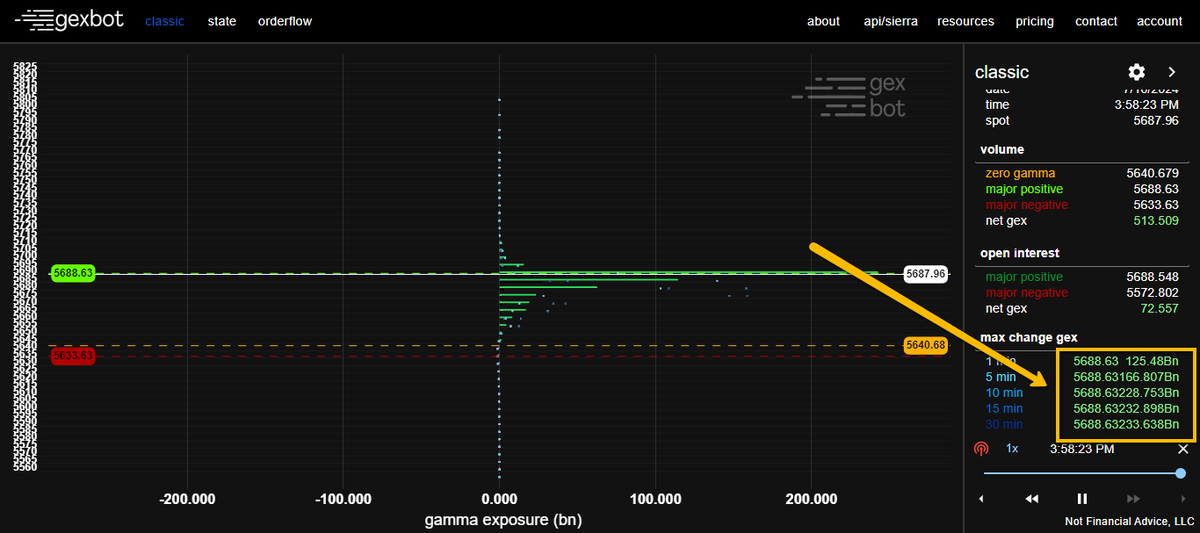Pause the replay playback
Screen dimensions: 1200x533
(x=1081, y=498)
